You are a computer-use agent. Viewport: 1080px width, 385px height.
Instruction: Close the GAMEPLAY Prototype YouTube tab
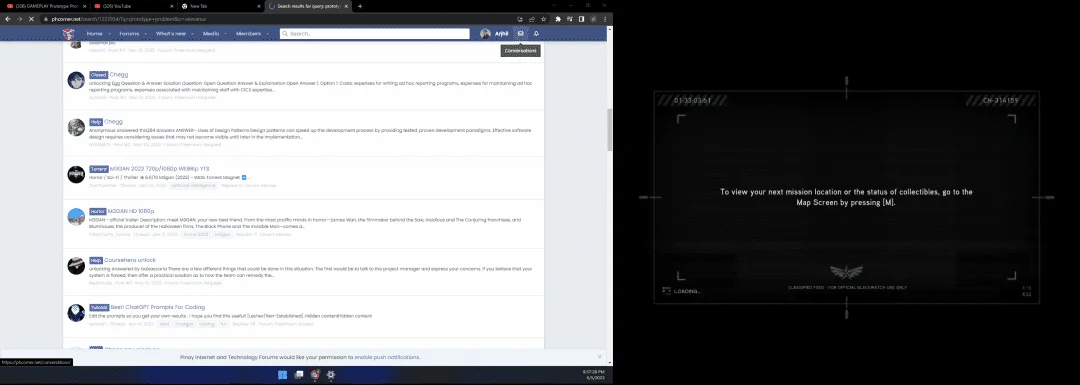click(86, 6)
